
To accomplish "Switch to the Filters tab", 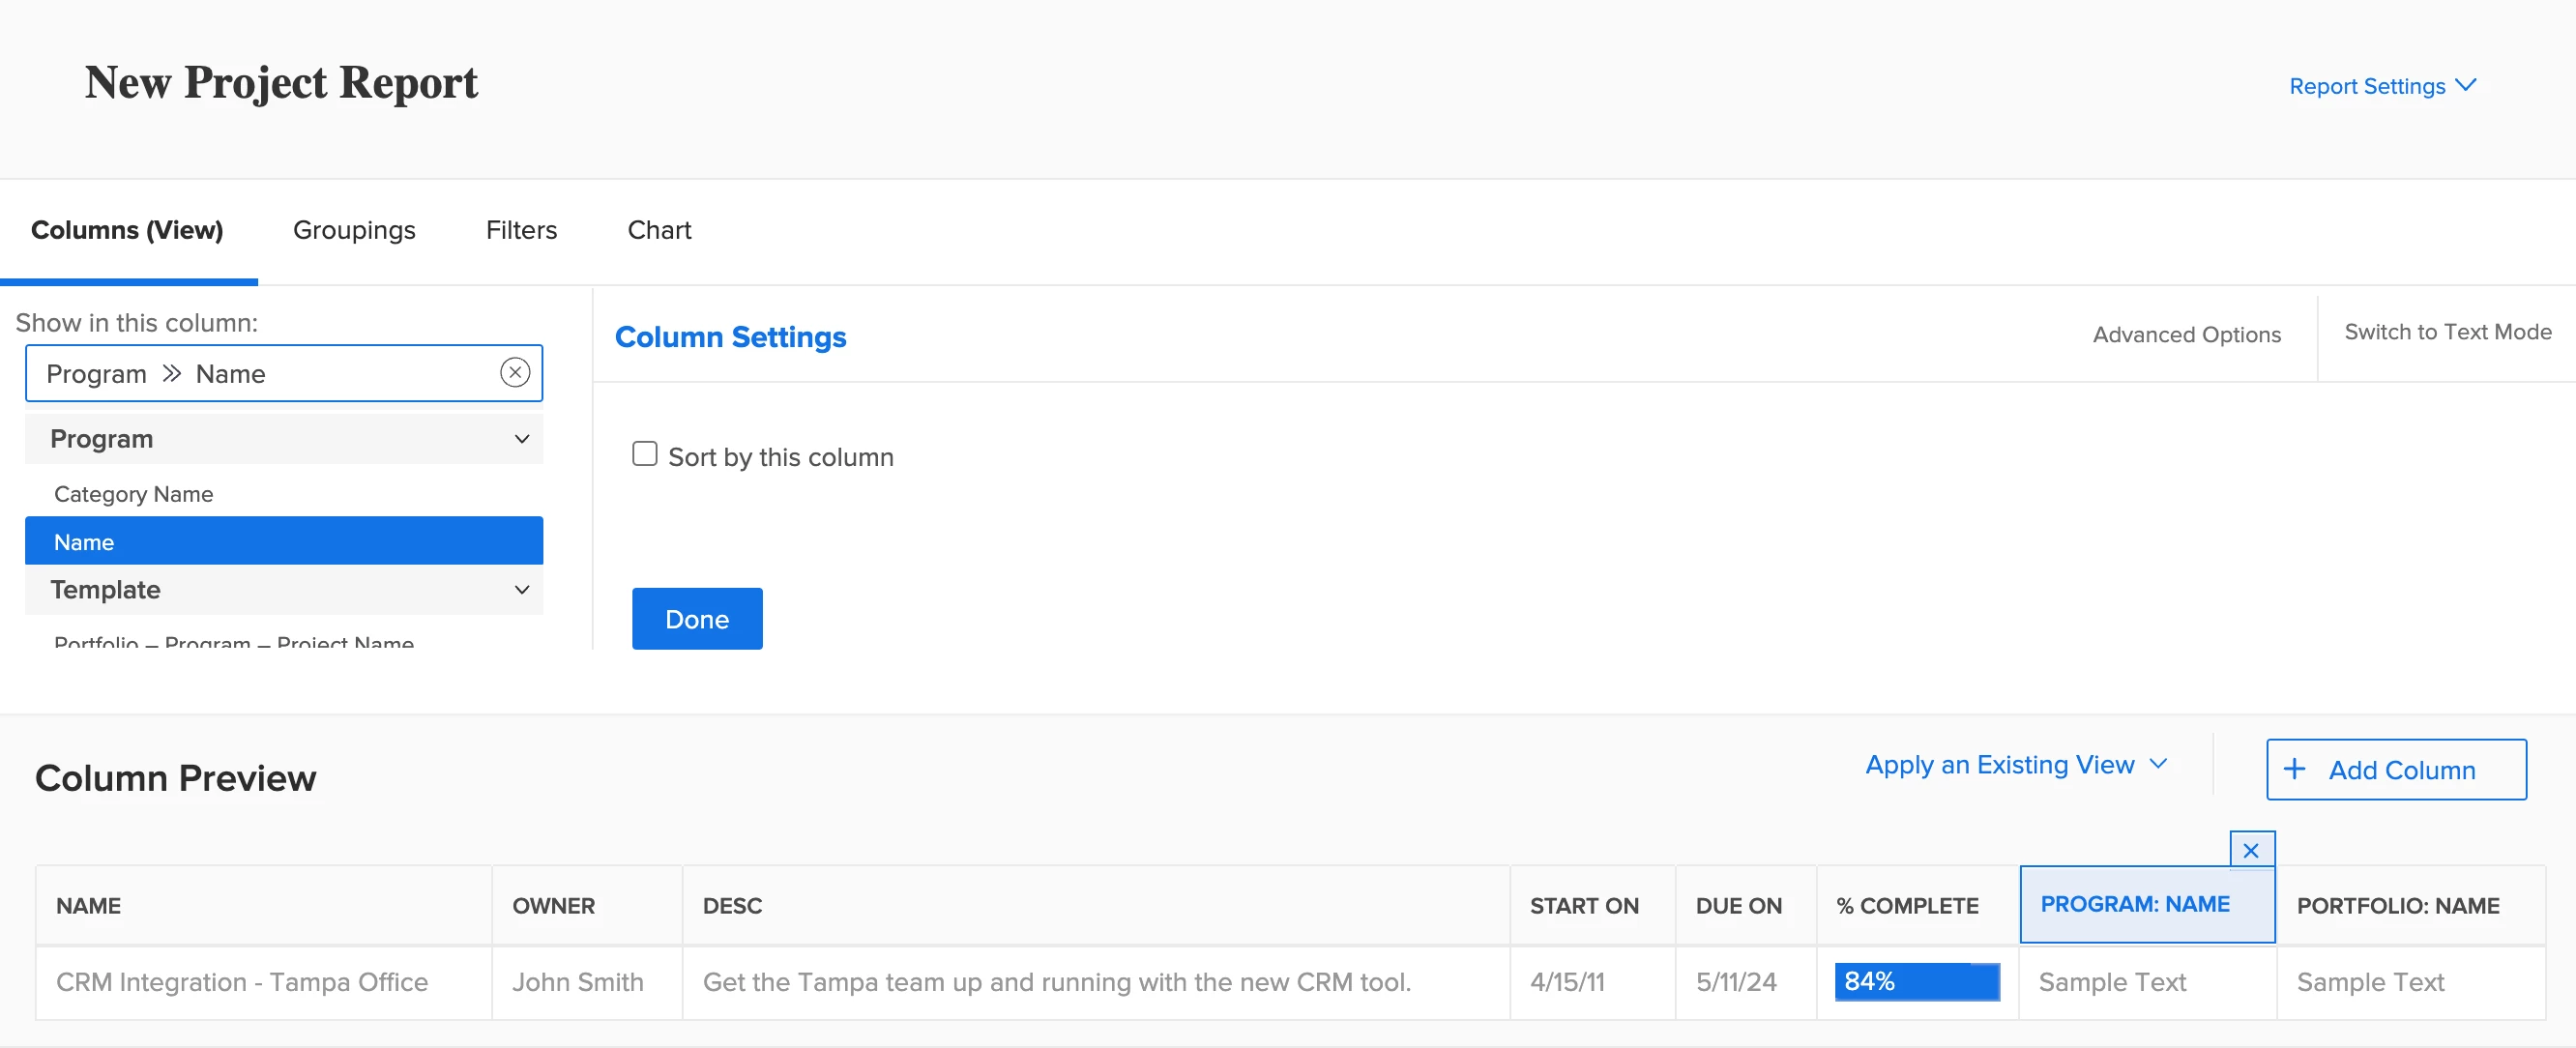I will (521, 230).
